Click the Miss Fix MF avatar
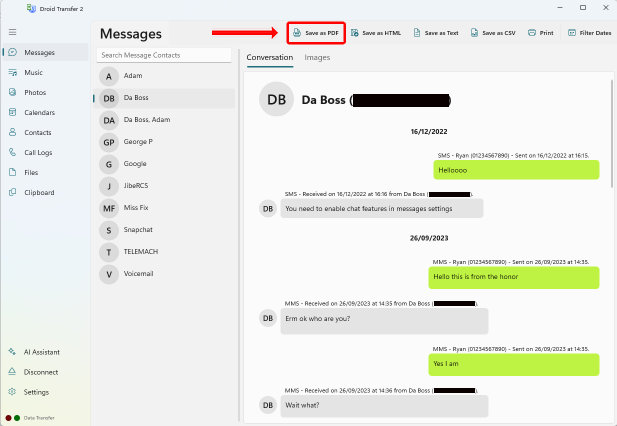The width and height of the screenshot is (617, 426). [x=109, y=208]
